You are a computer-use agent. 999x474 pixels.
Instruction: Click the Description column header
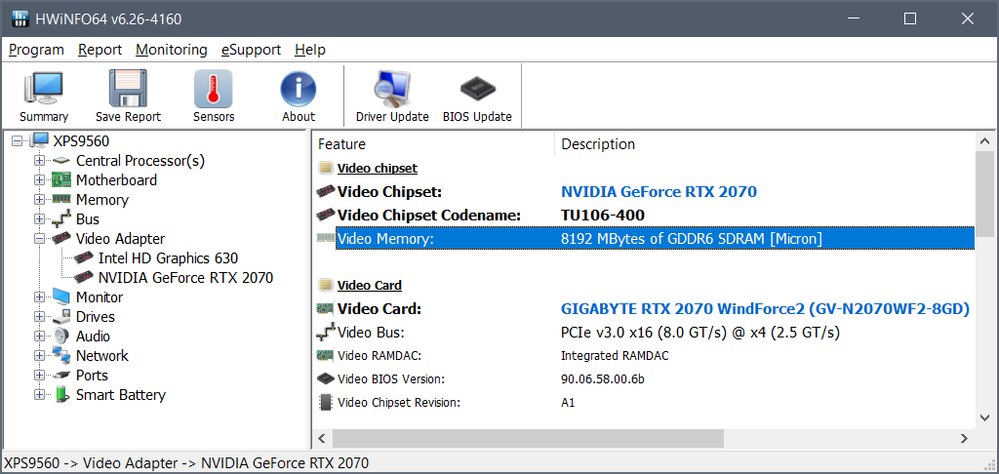tap(765, 144)
